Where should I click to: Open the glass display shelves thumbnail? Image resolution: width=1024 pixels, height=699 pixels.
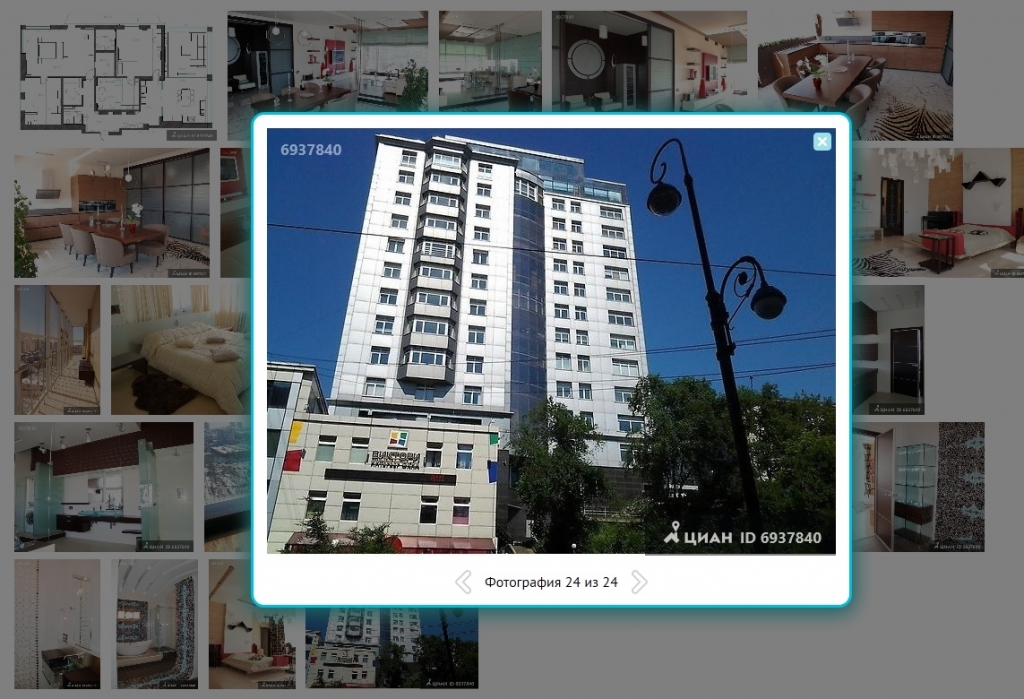coord(918,487)
